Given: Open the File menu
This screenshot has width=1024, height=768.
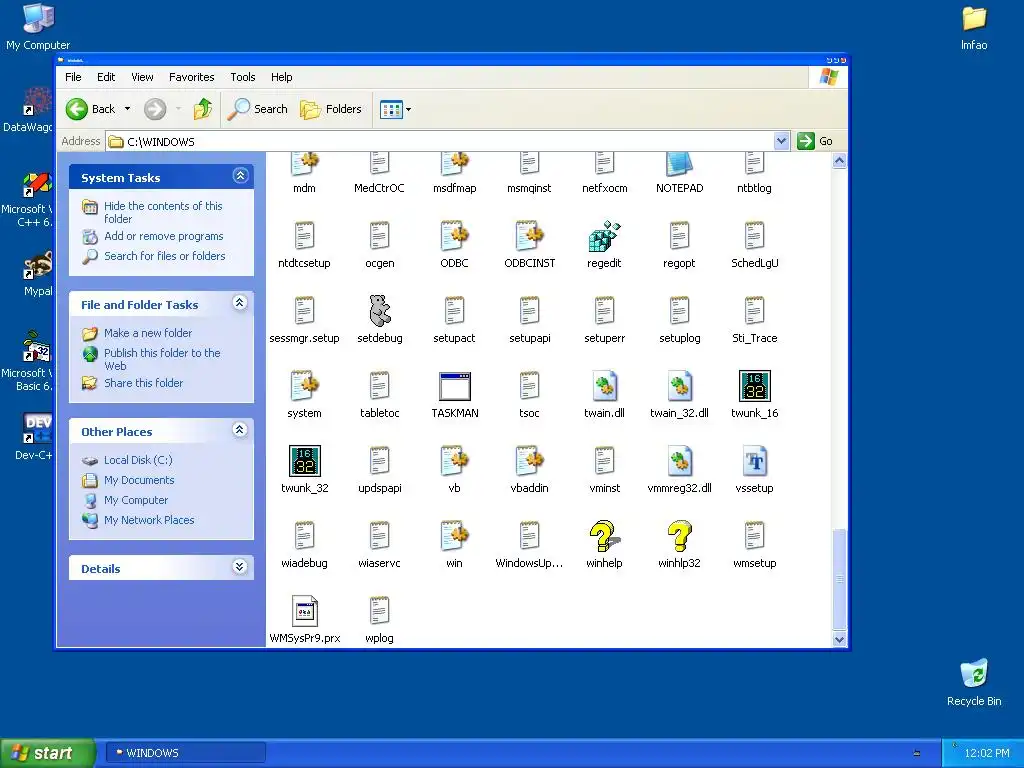Looking at the screenshot, I should 73,77.
